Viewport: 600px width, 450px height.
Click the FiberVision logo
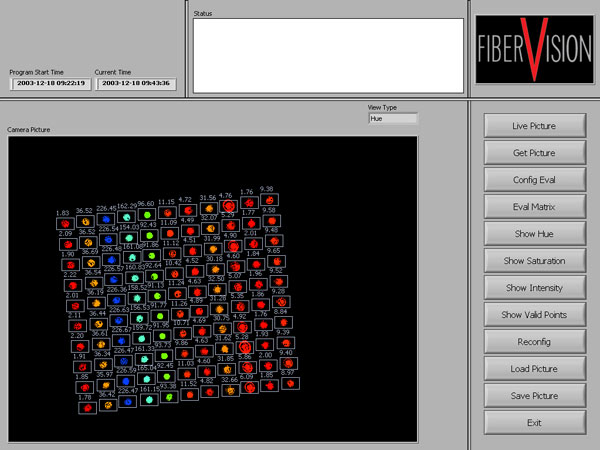532,48
